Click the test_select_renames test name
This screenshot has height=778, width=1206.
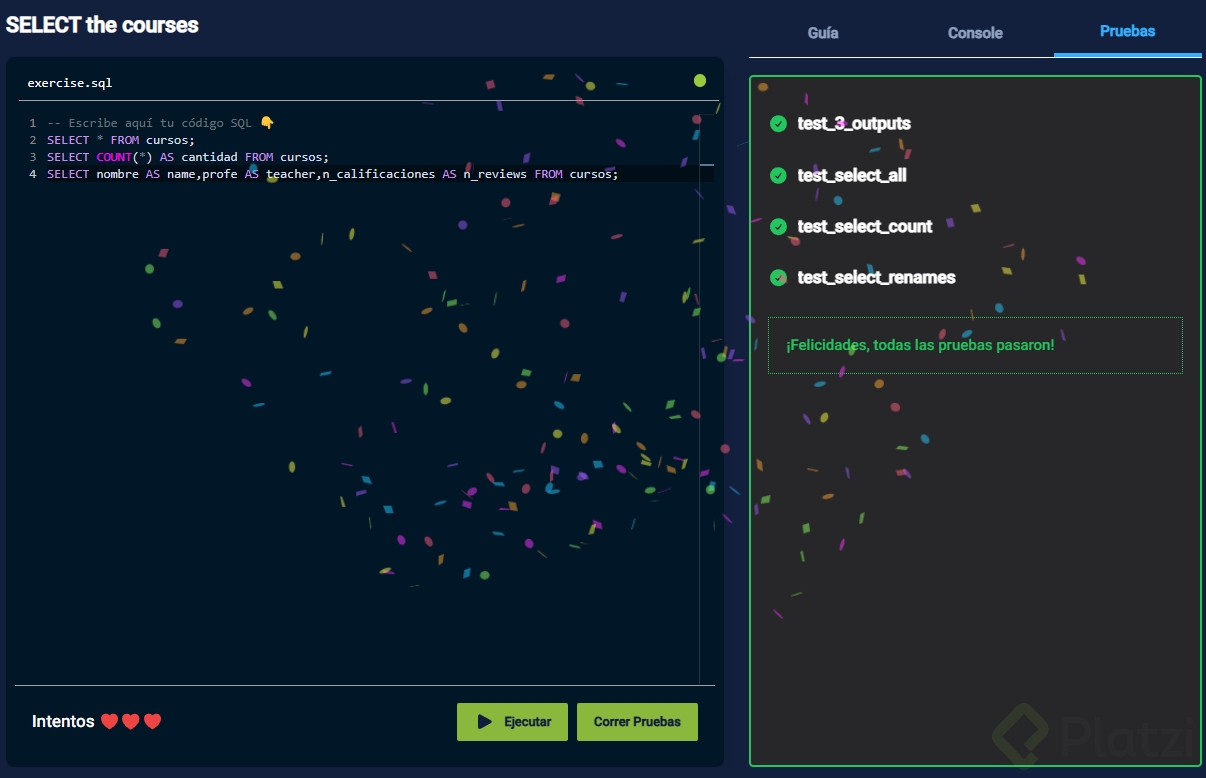point(876,278)
